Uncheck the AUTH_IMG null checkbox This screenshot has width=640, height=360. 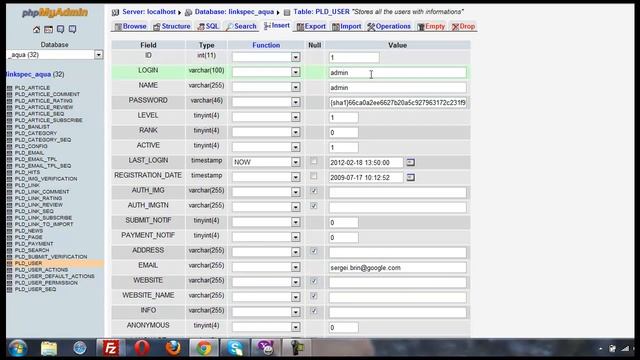point(313,191)
